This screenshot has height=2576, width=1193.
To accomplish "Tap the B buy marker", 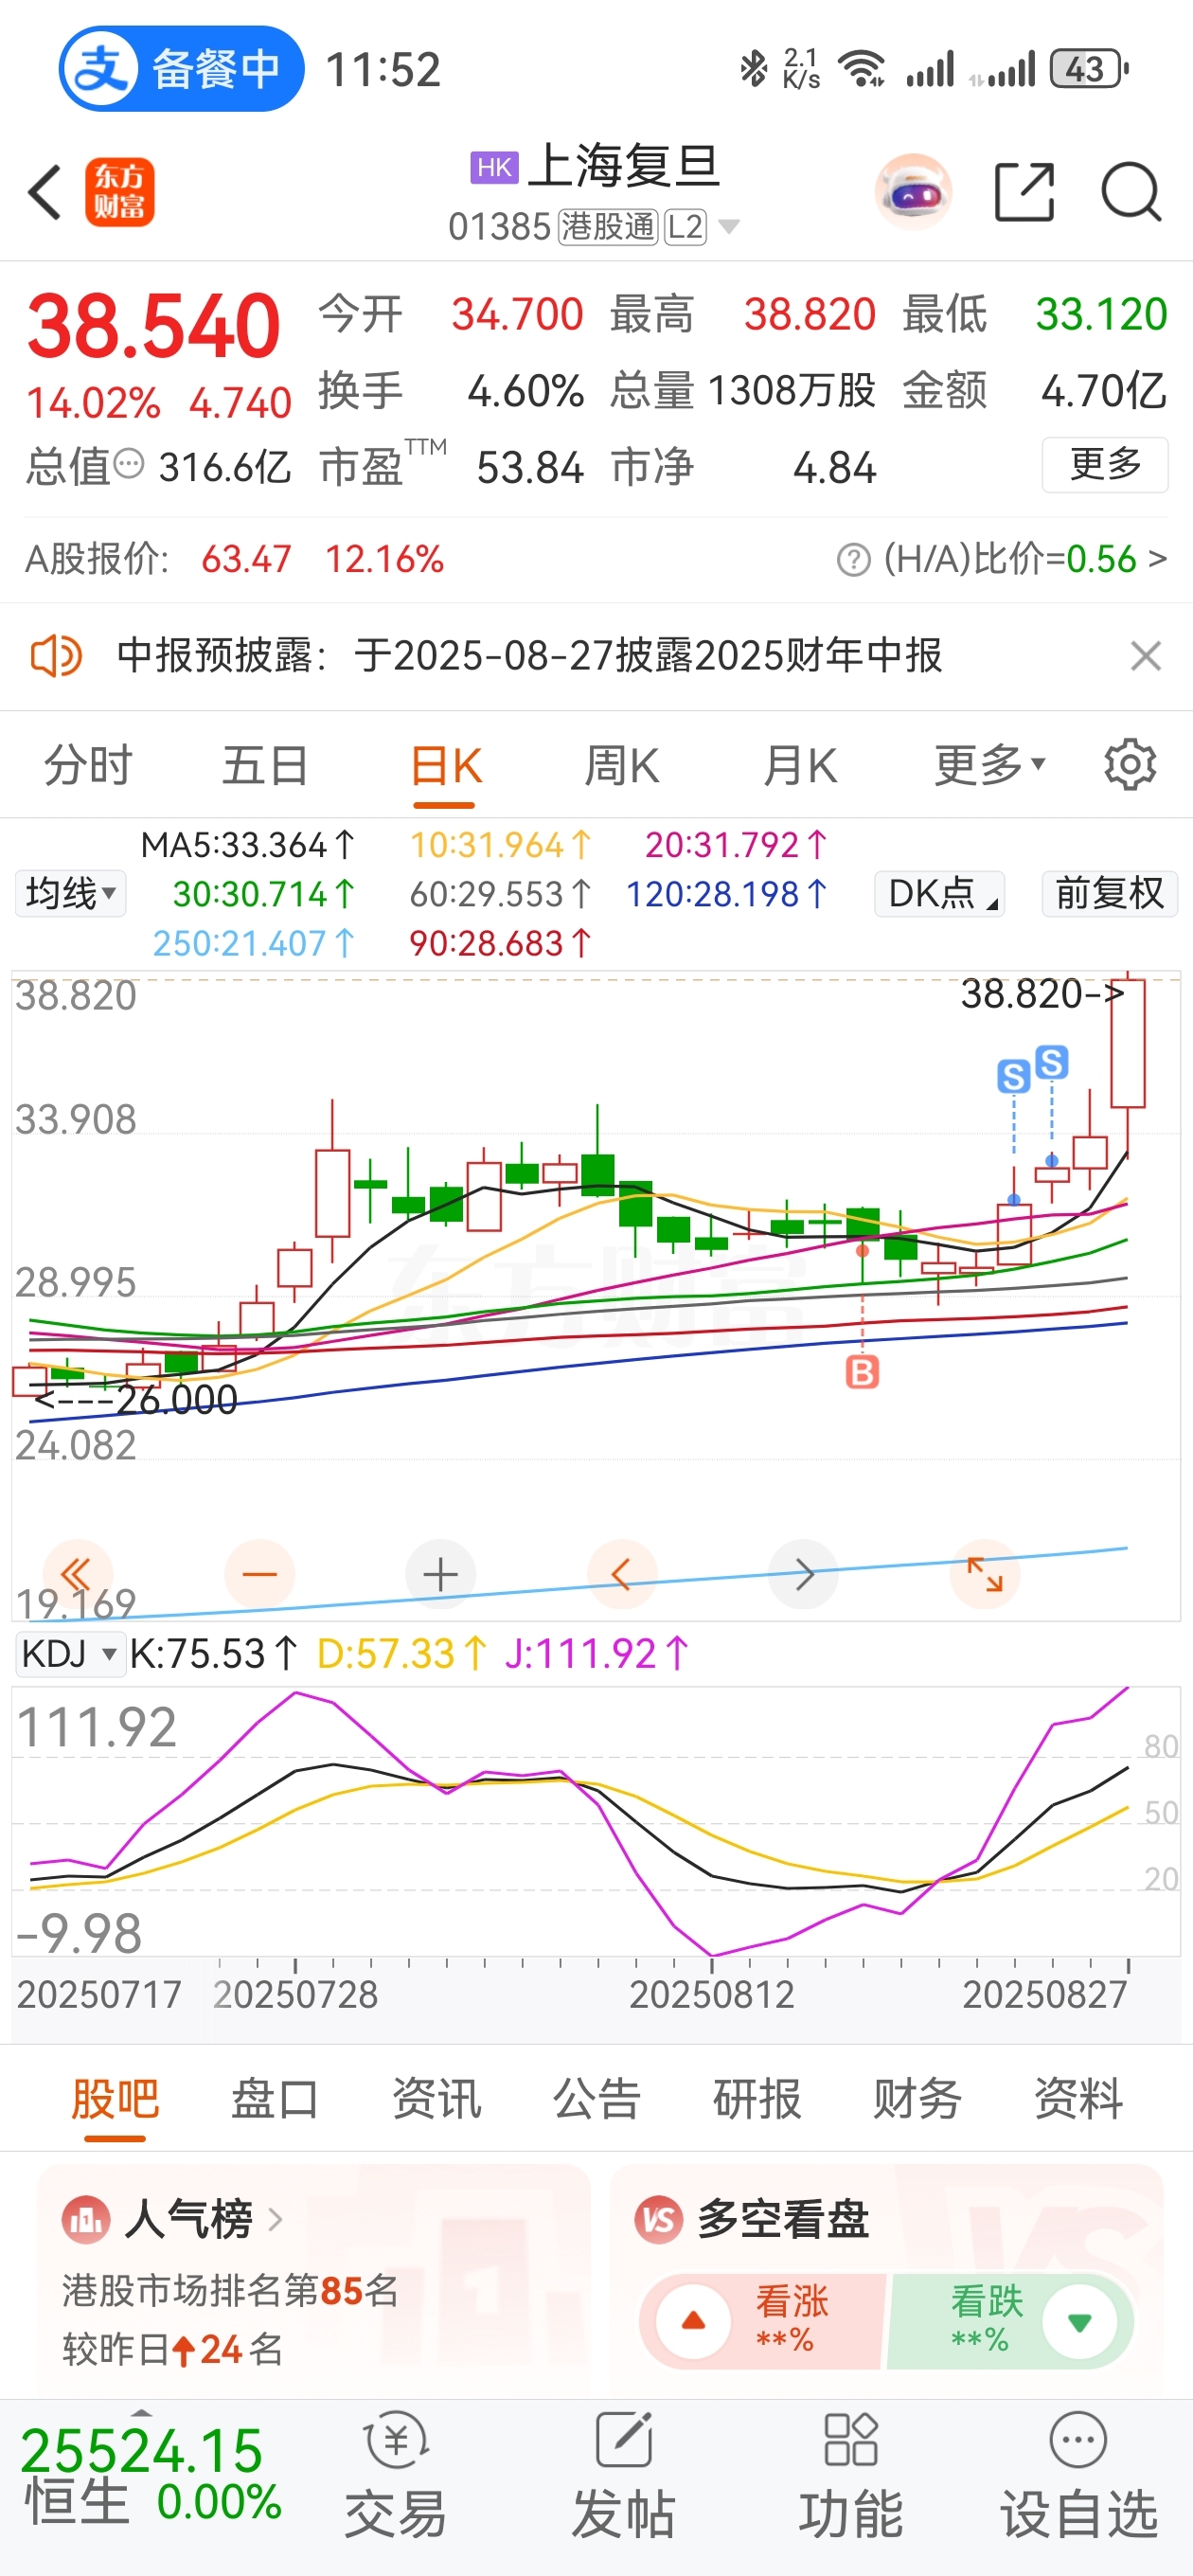I will (x=862, y=1372).
